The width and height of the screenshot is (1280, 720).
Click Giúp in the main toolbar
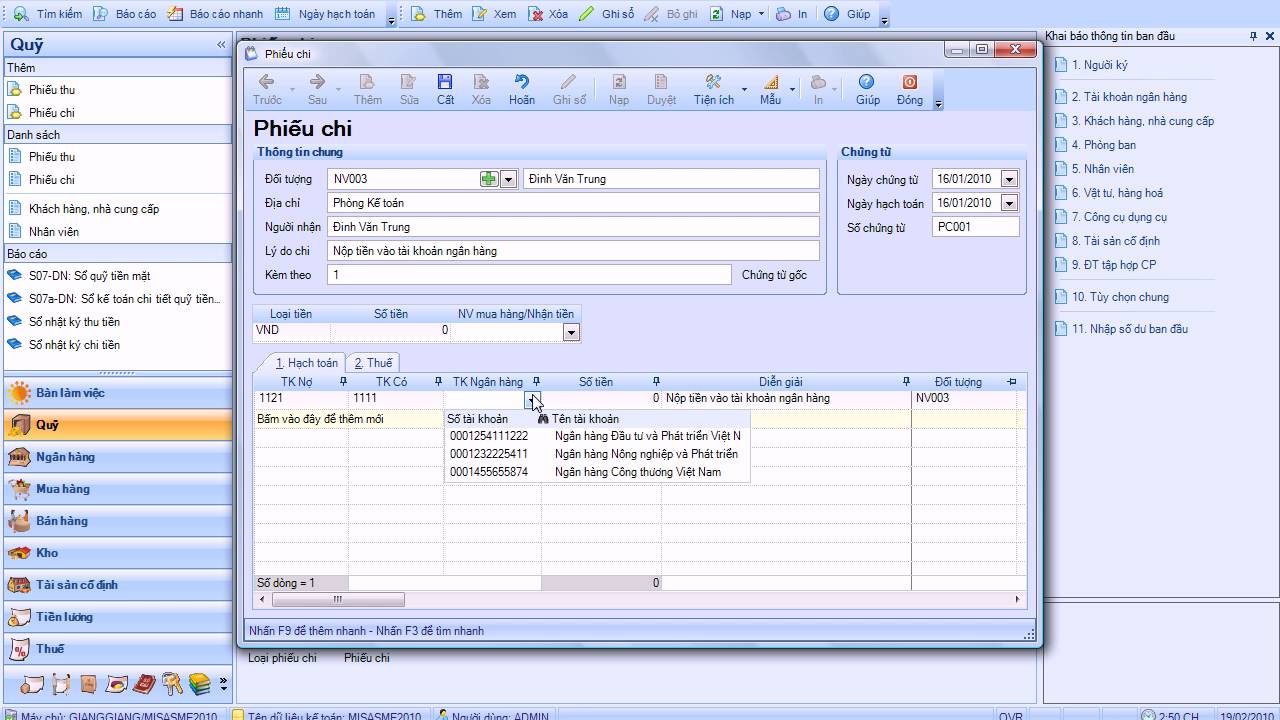pyautogui.click(x=847, y=14)
